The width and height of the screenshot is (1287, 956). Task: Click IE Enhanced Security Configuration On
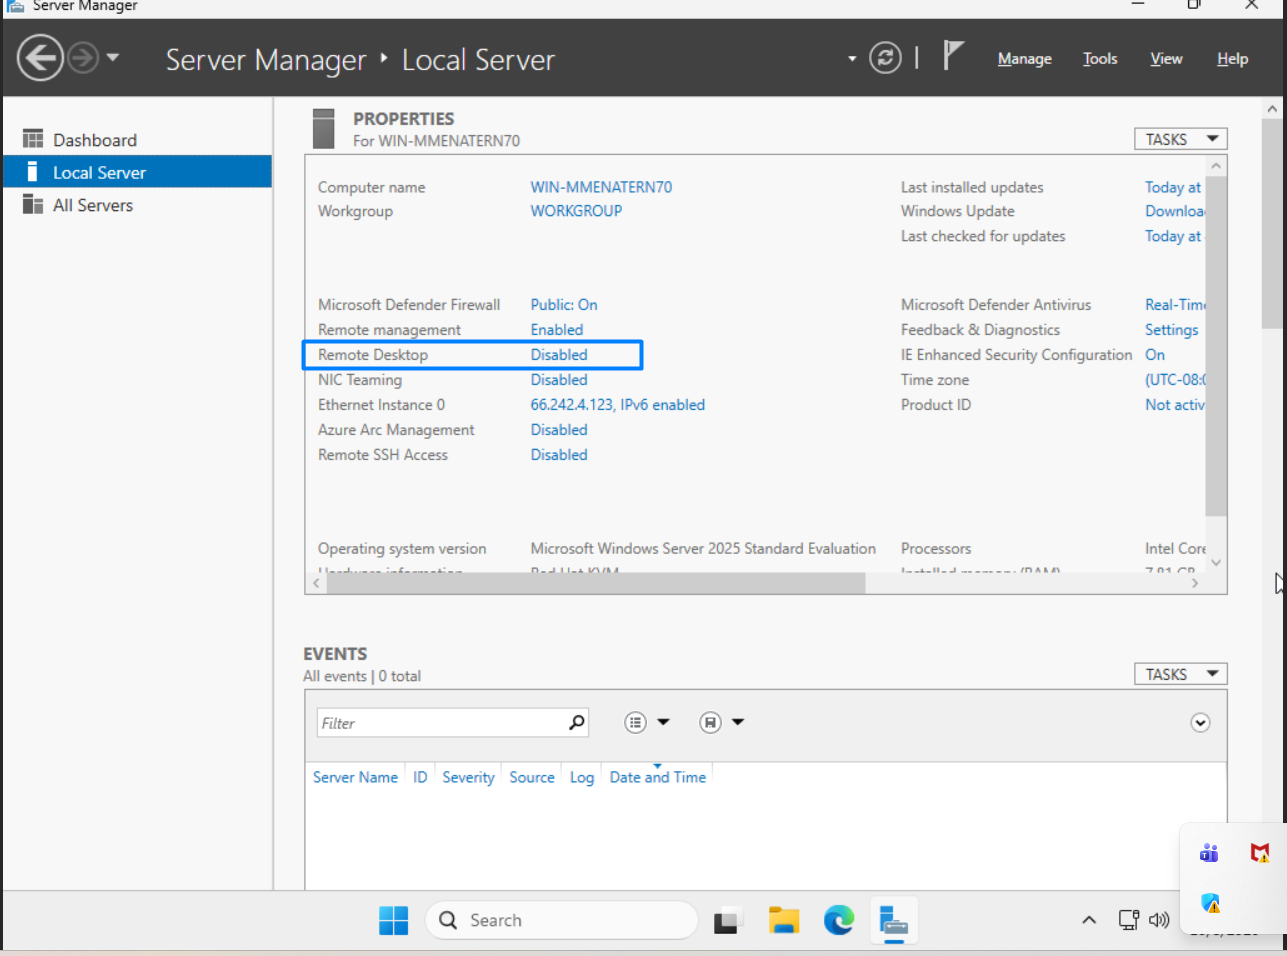1155,355
